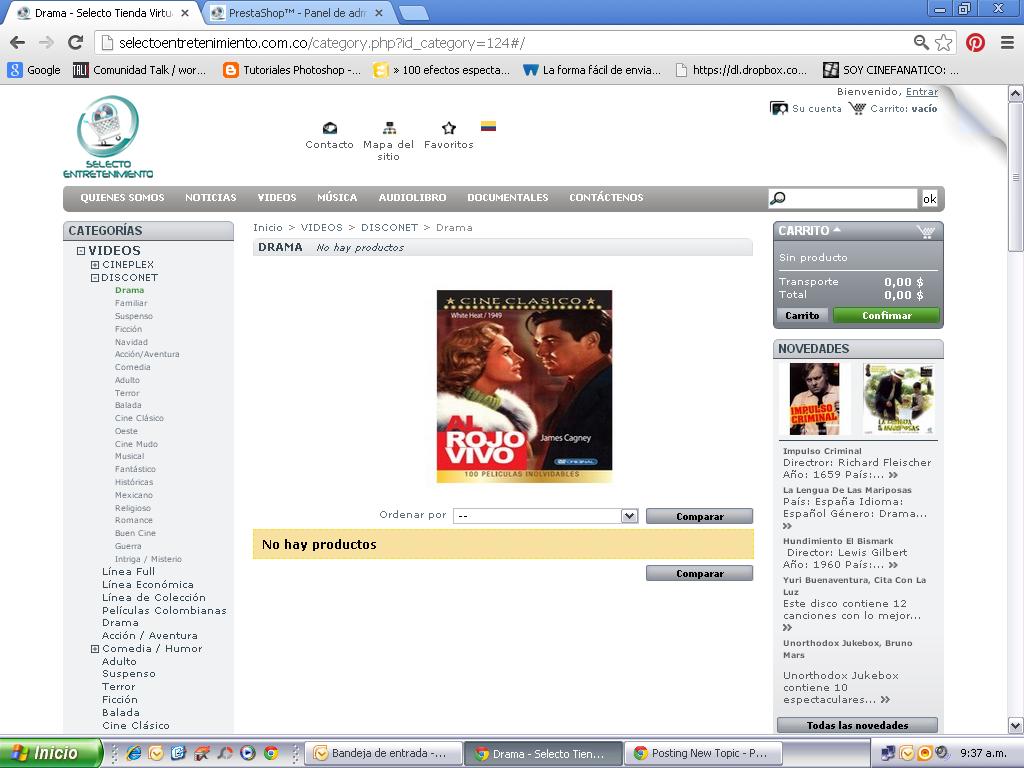Click the green Confirmar button
The height and width of the screenshot is (768, 1024).
886,315
